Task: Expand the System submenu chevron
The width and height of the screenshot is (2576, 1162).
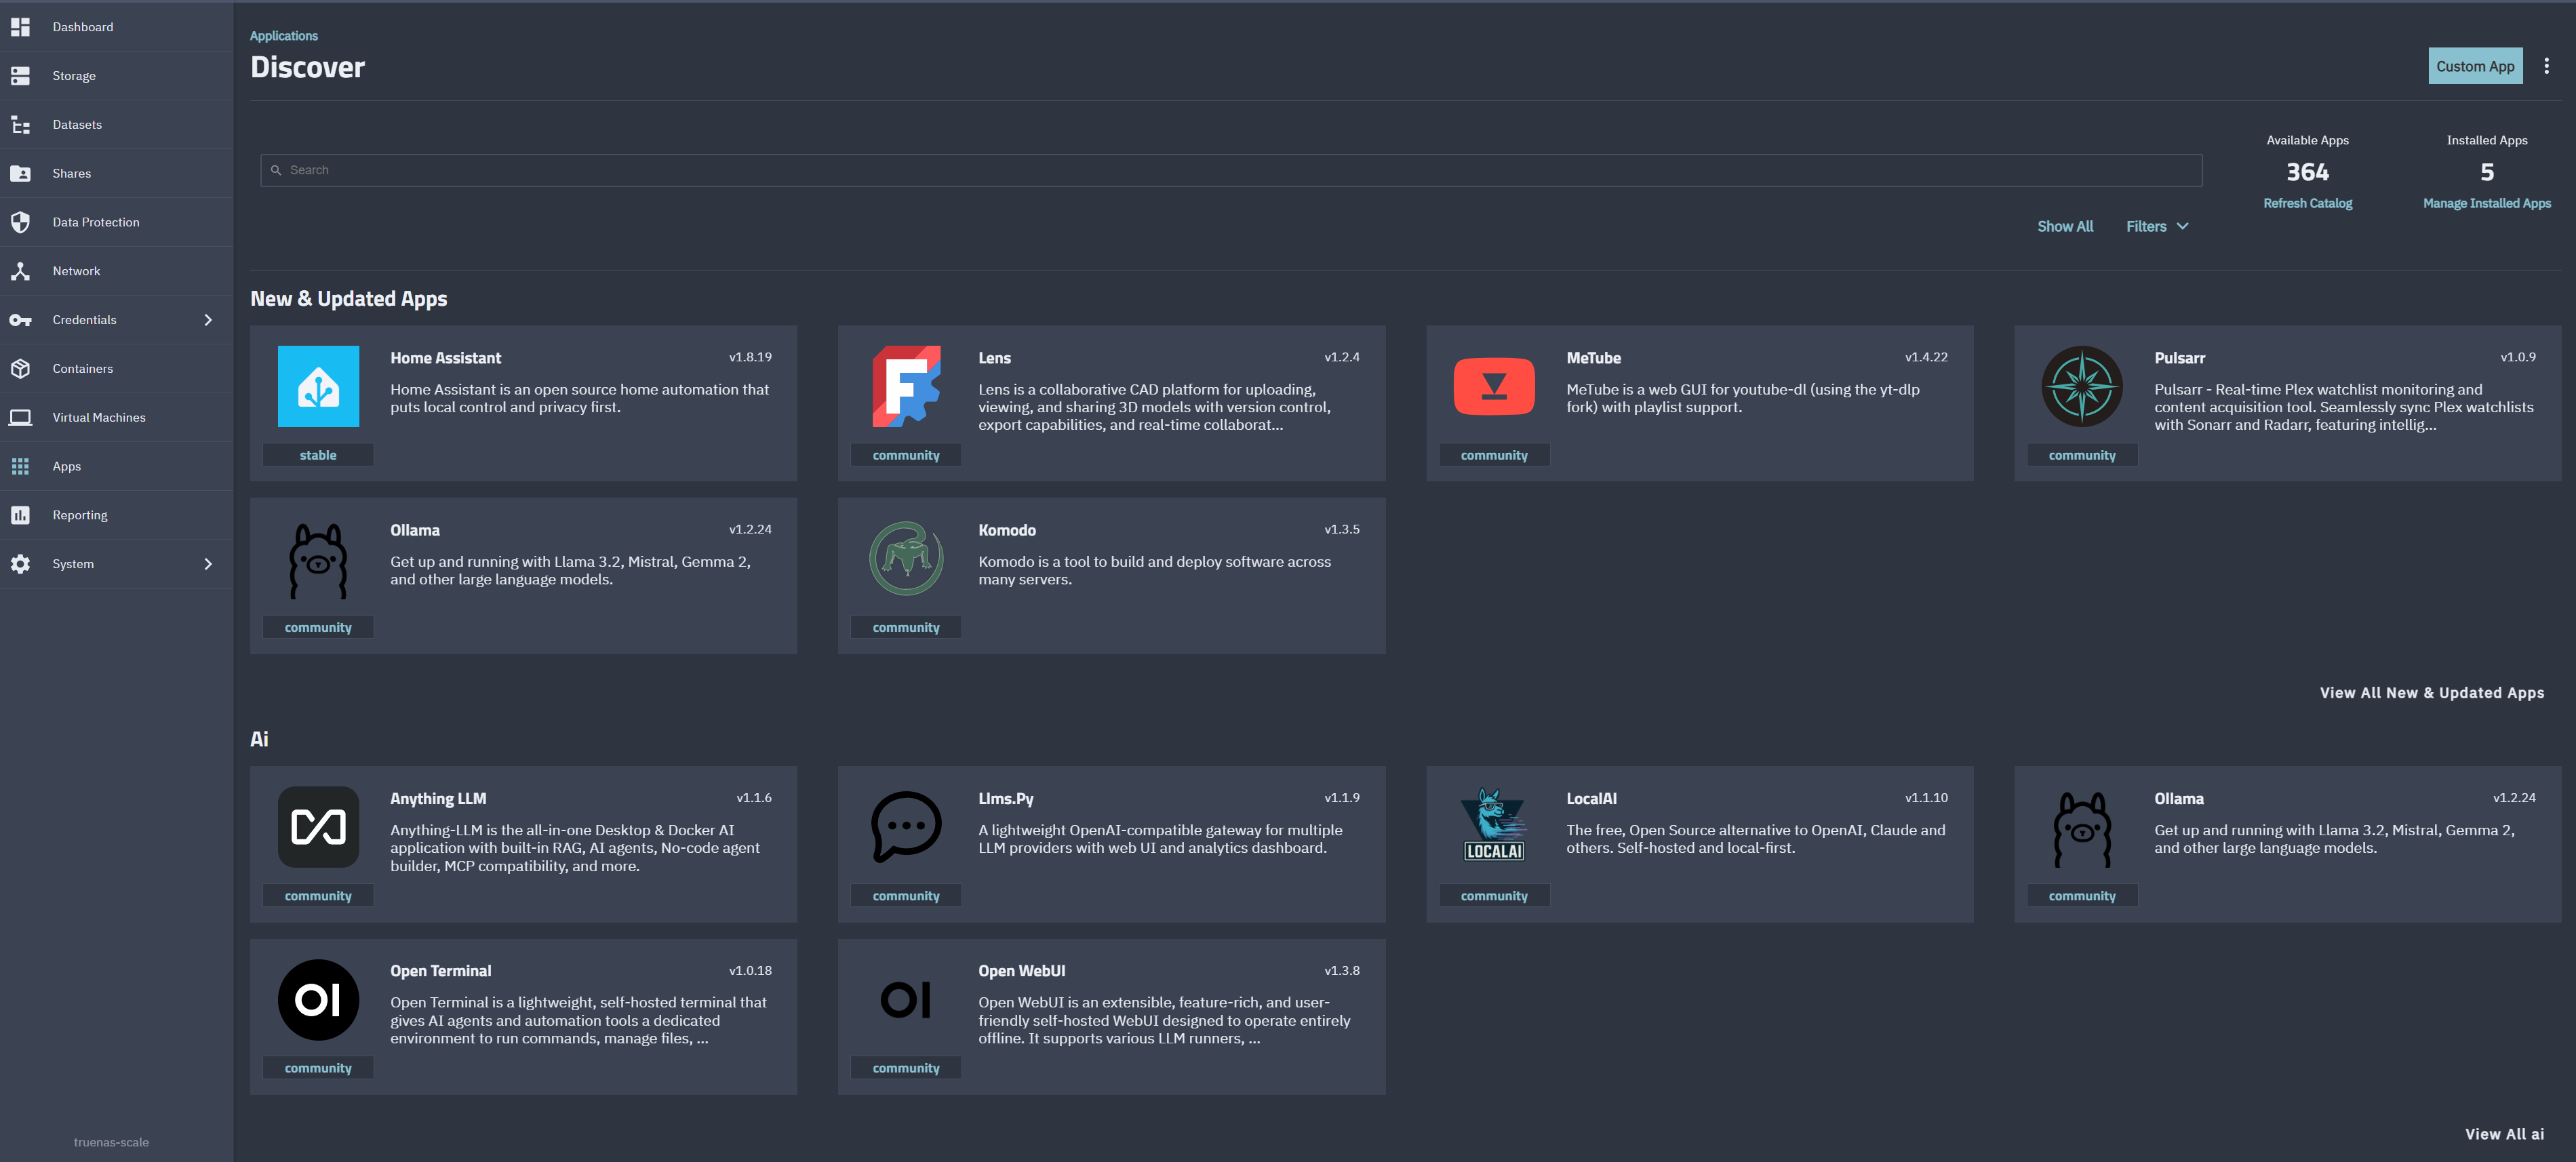Action: 208,564
